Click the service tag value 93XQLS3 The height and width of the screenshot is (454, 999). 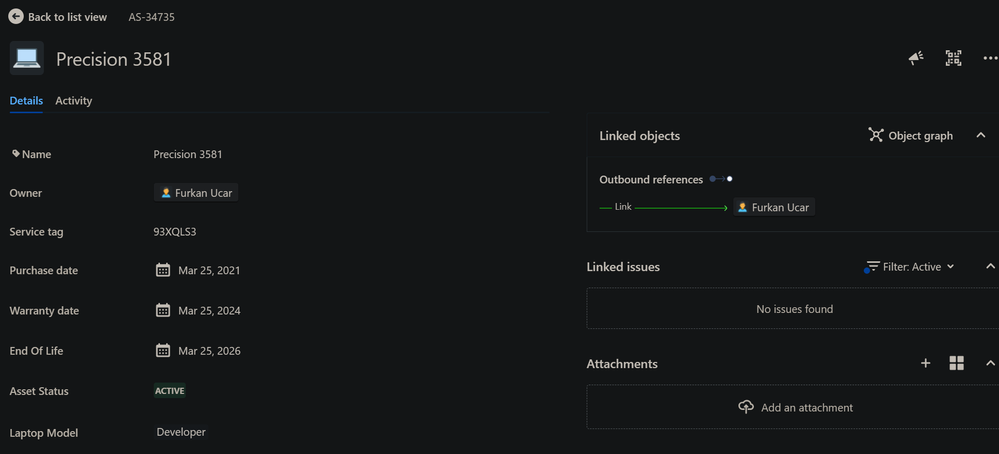[175, 232]
